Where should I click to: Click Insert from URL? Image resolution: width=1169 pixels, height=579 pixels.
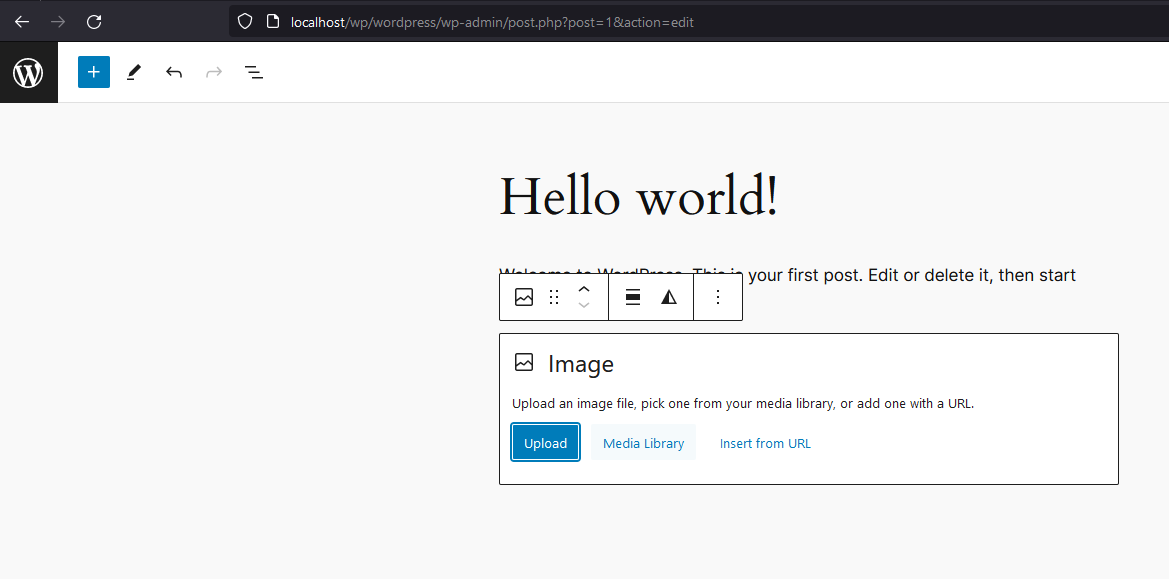click(765, 442)
